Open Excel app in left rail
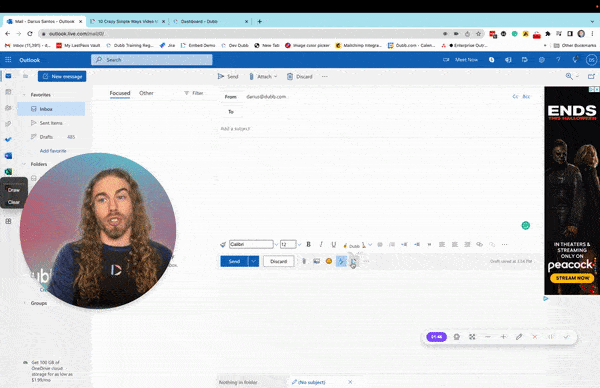 click(x=8, y=171)
